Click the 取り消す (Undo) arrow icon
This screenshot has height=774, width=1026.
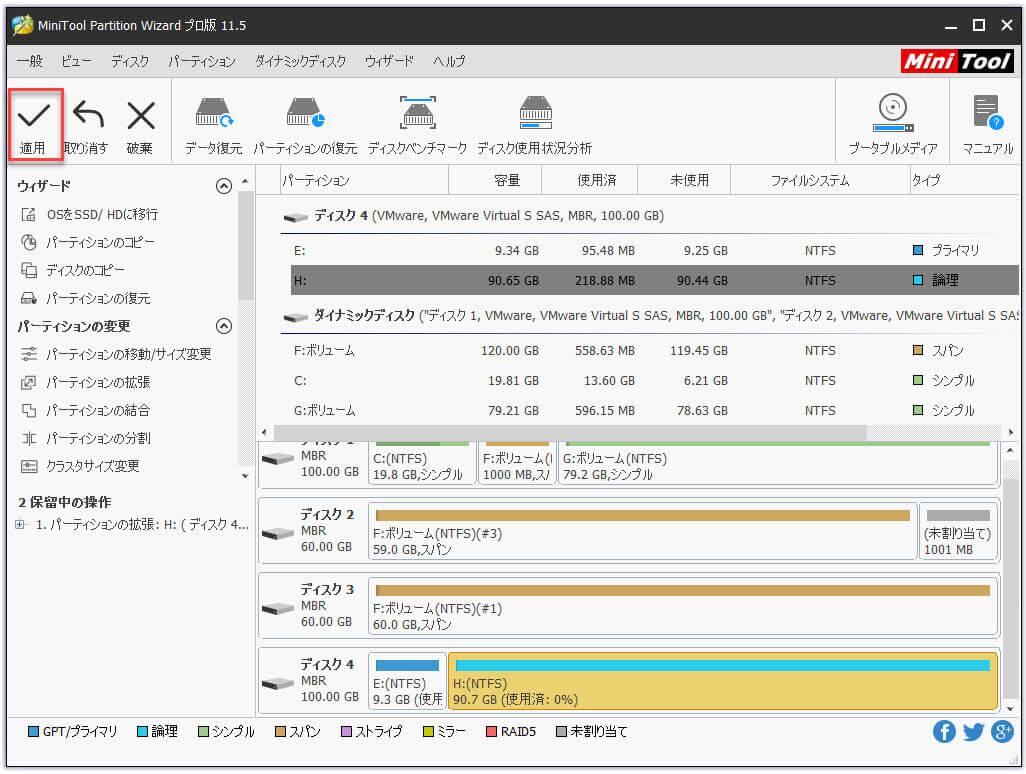click(x=86, y=116)
